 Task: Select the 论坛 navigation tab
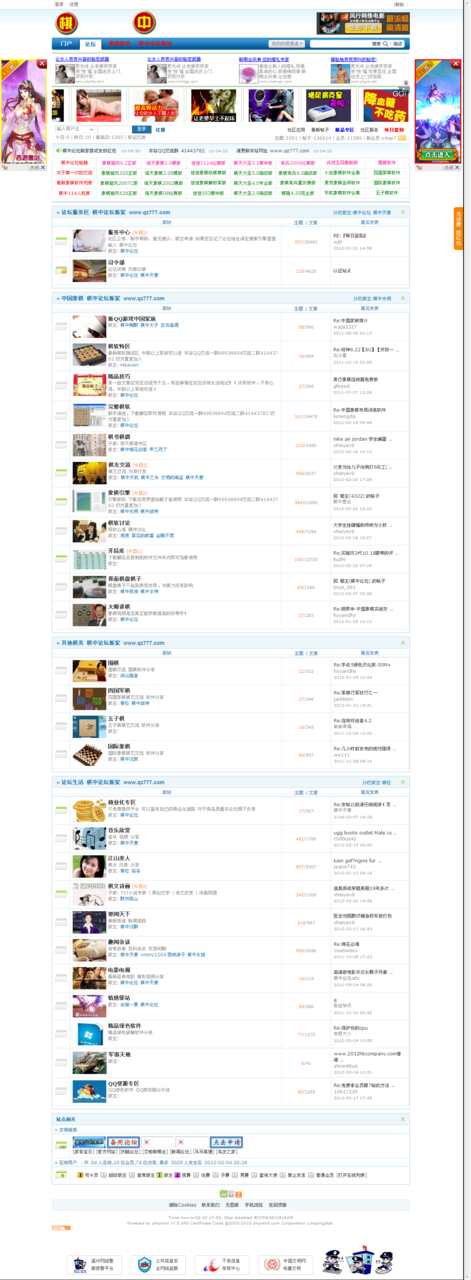click(90, 44)
